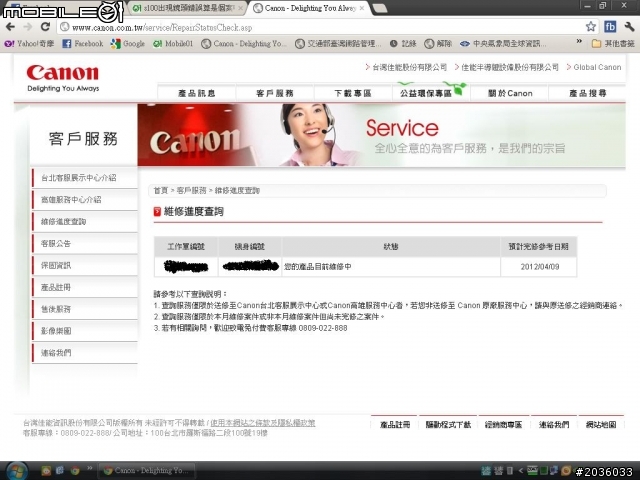Select 台北客服展示中心介紹 in sidebar
The height and width of the screenshot is (480, 640).
84,178
